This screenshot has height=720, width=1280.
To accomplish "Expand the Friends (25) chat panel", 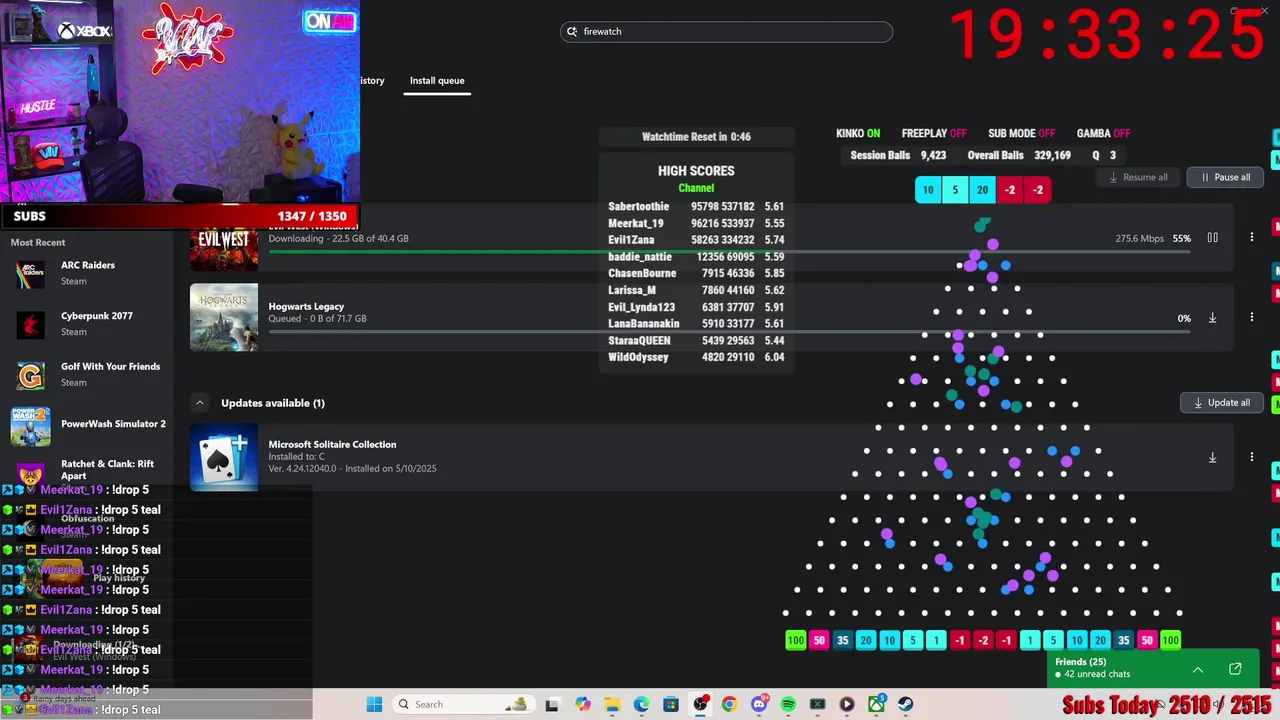I will [x=1197, y=669].
